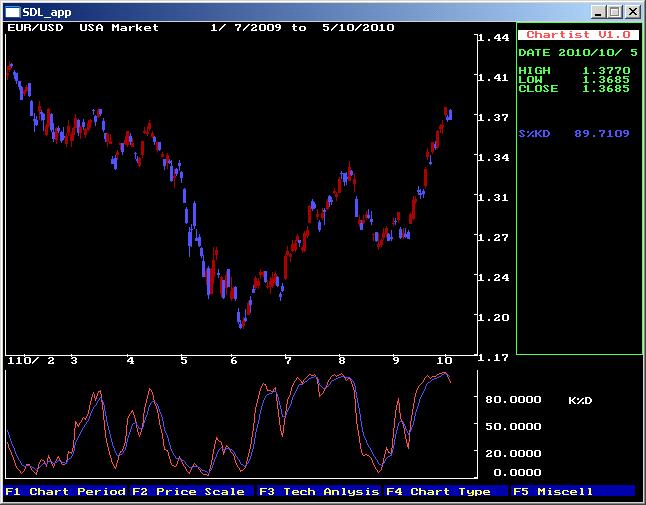Click the 80.0000 oscillator level label
The width and height of the screenshot is (646, 505).
(x=514, y=399)
